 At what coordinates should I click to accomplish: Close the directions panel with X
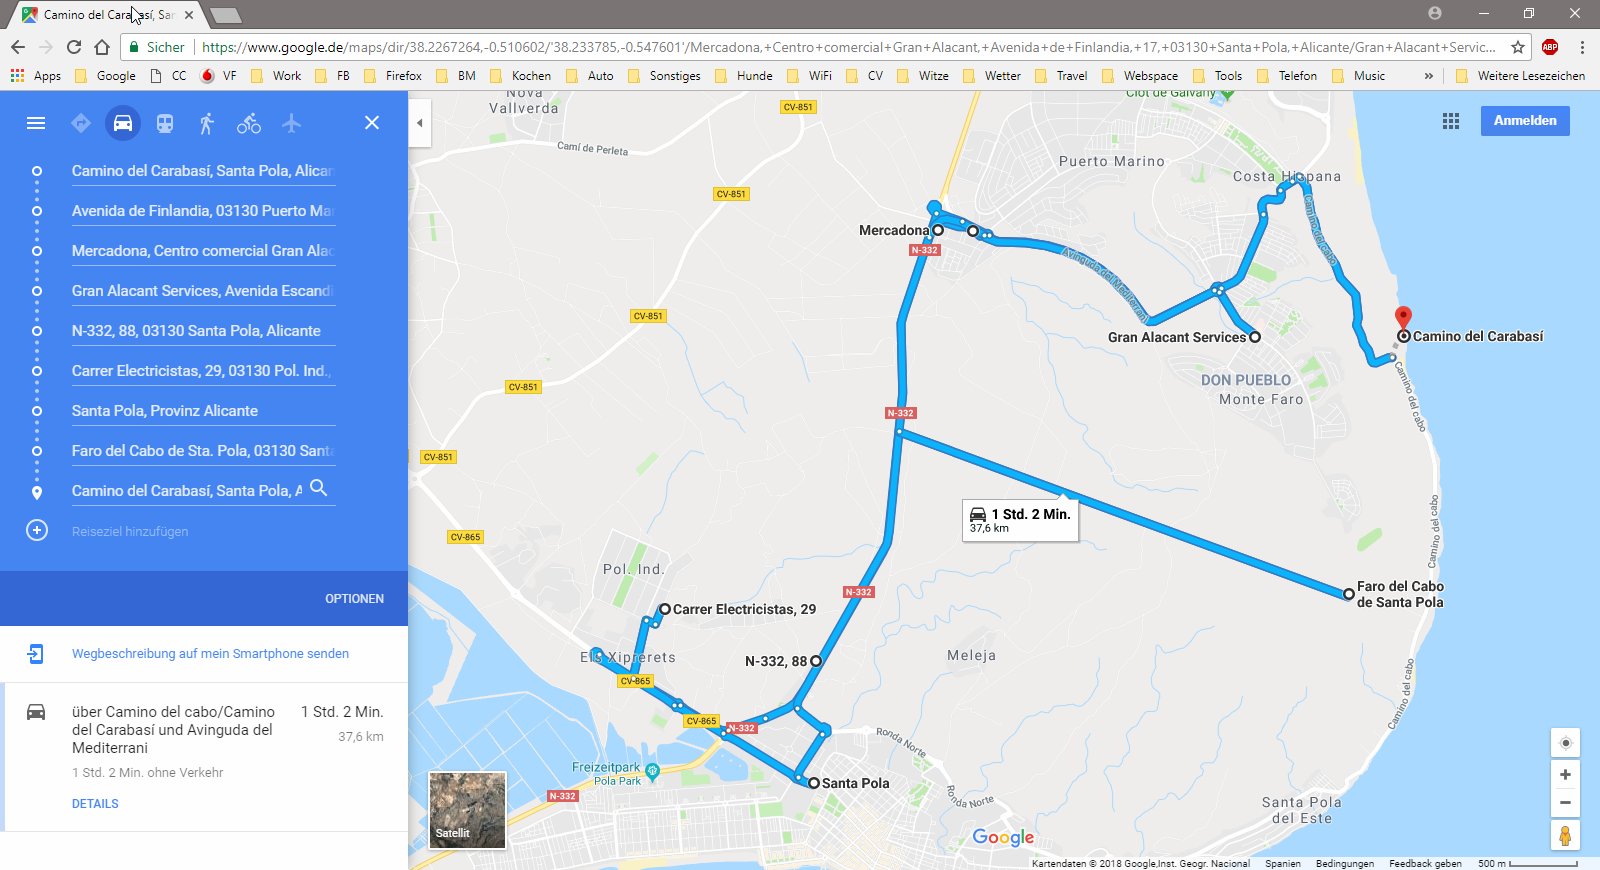pyautogui.click(x=372, y=123)
